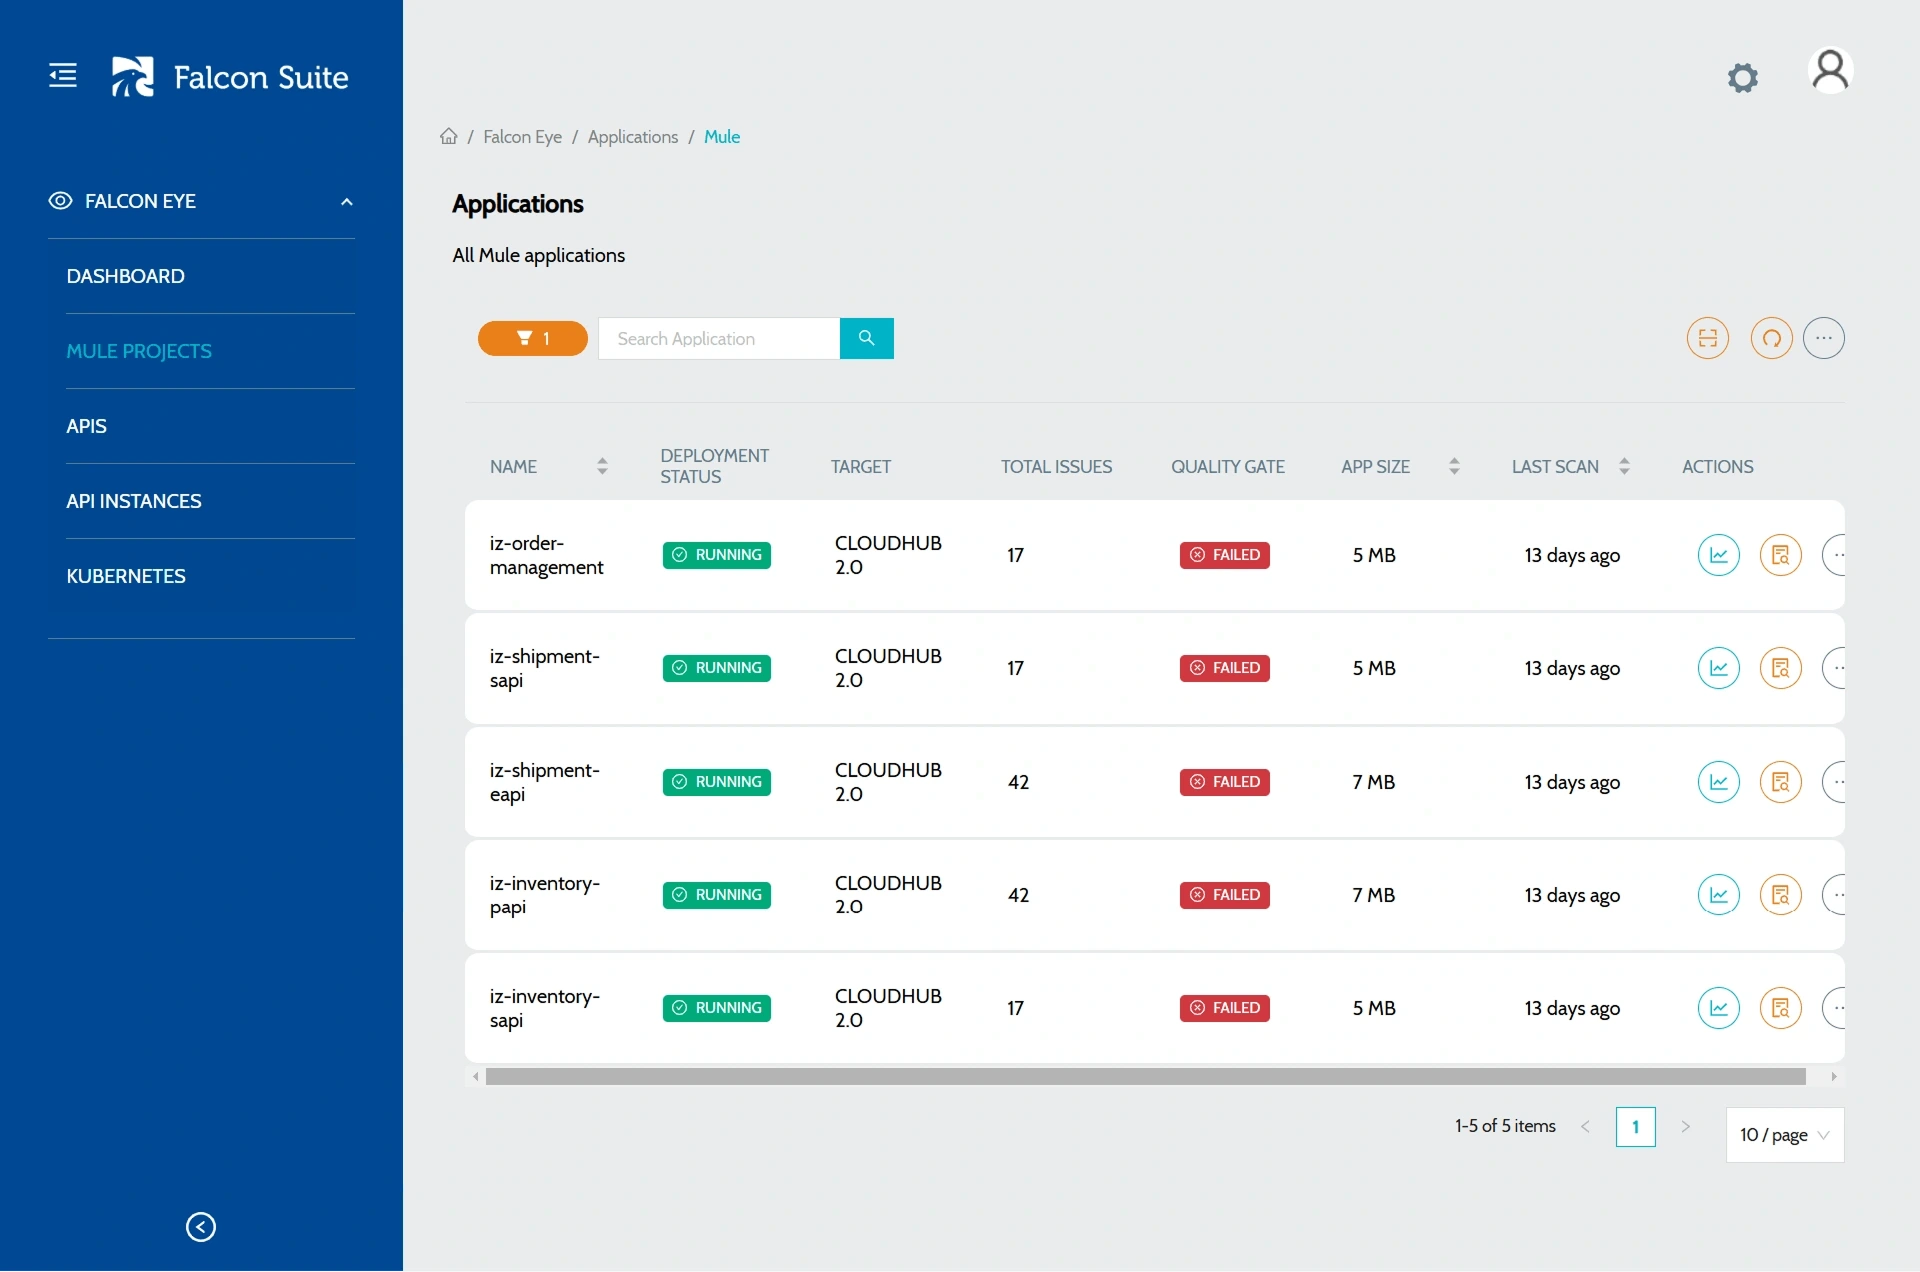Refresh the applications list
This screenshot has width=1920, height=1272.
[x=1771, y=338]
